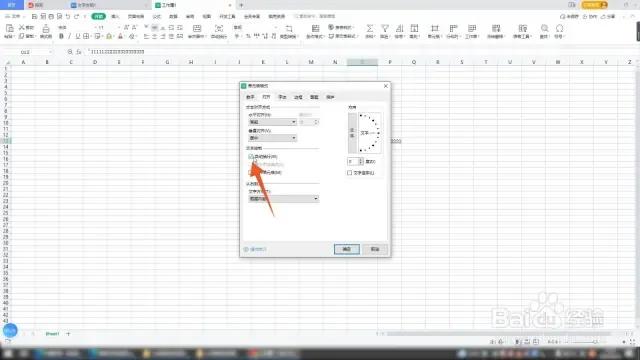Click the Windows Start button
The image size is (640, 360).
tap(8, 353)
